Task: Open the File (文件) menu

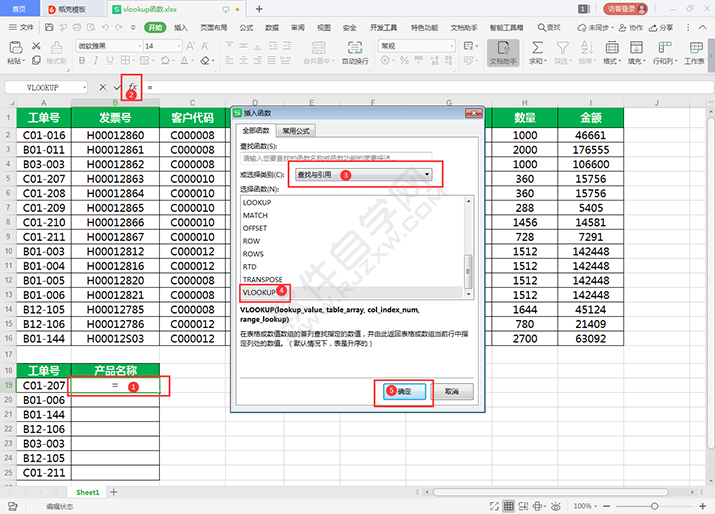Action: click(21, 27)
